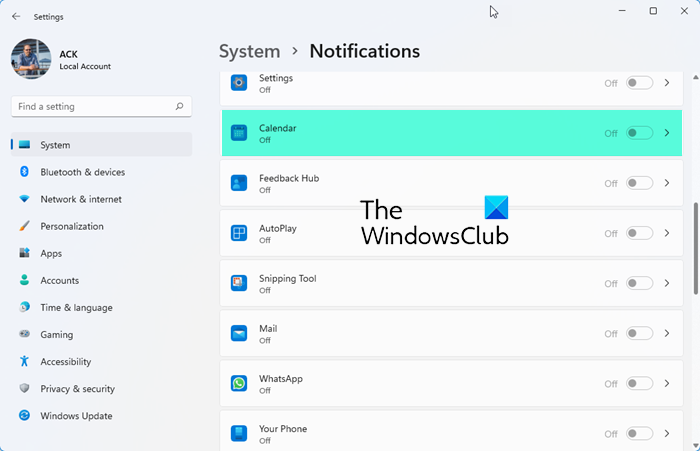Click the Windows Update refresh icon

coord(25,415)
